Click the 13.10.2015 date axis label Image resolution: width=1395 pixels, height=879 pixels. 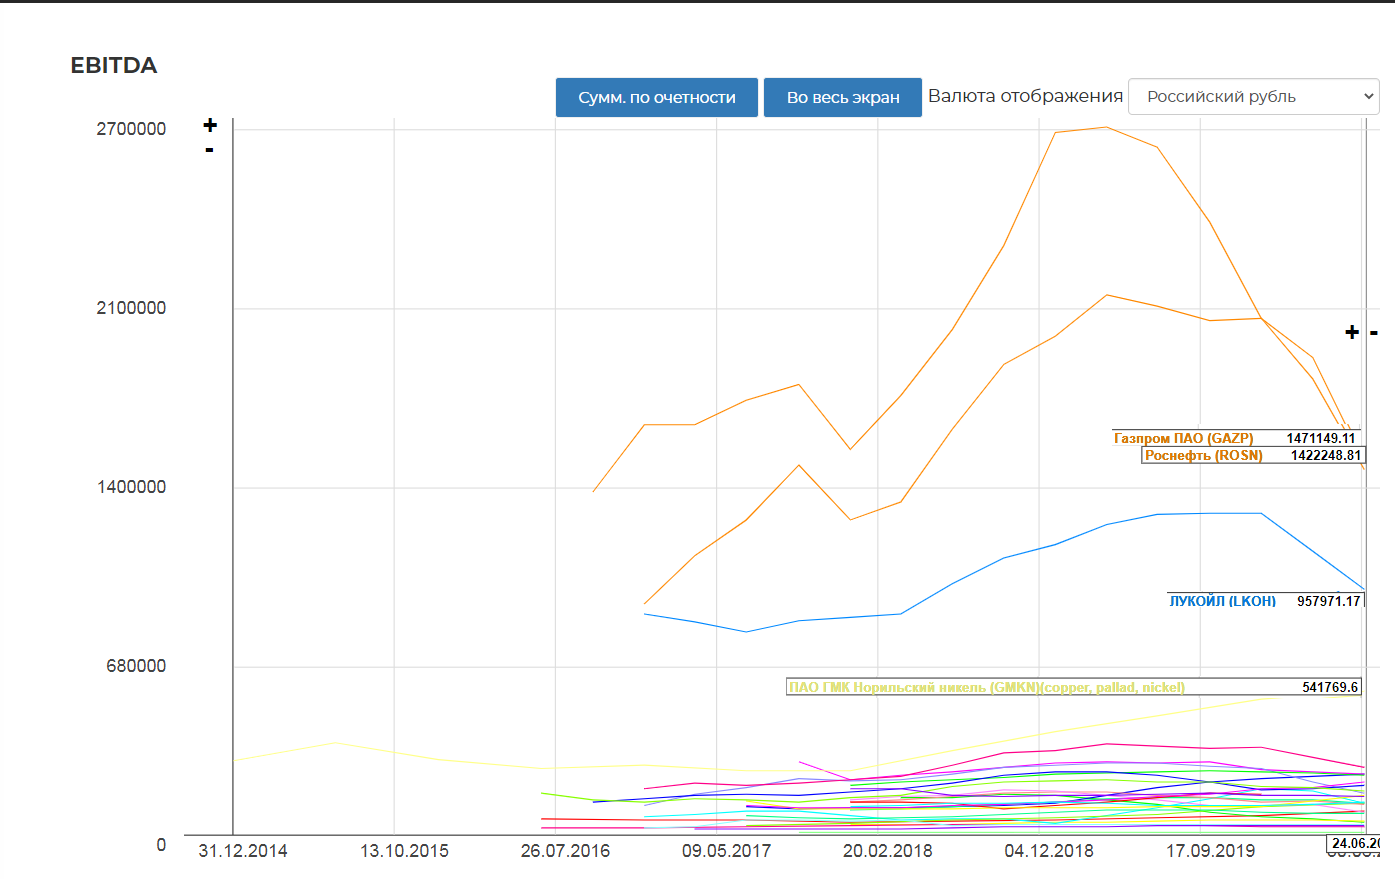click(x=404, y=851)
